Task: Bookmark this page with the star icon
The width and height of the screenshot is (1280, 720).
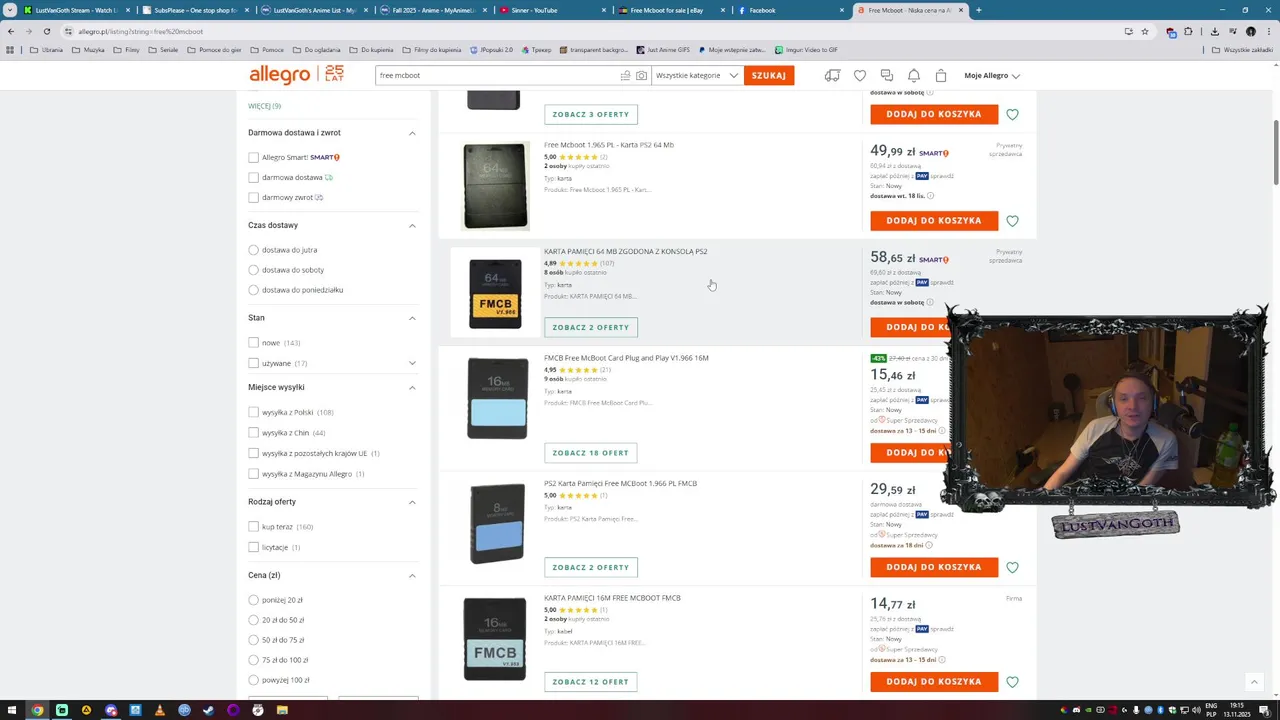Action: coord(1145,31)
